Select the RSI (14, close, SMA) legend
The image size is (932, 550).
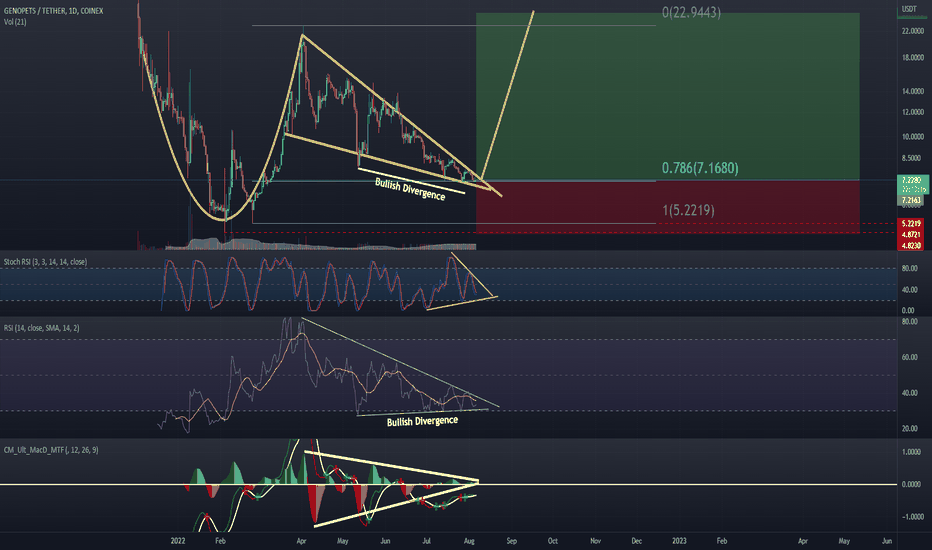42,328
